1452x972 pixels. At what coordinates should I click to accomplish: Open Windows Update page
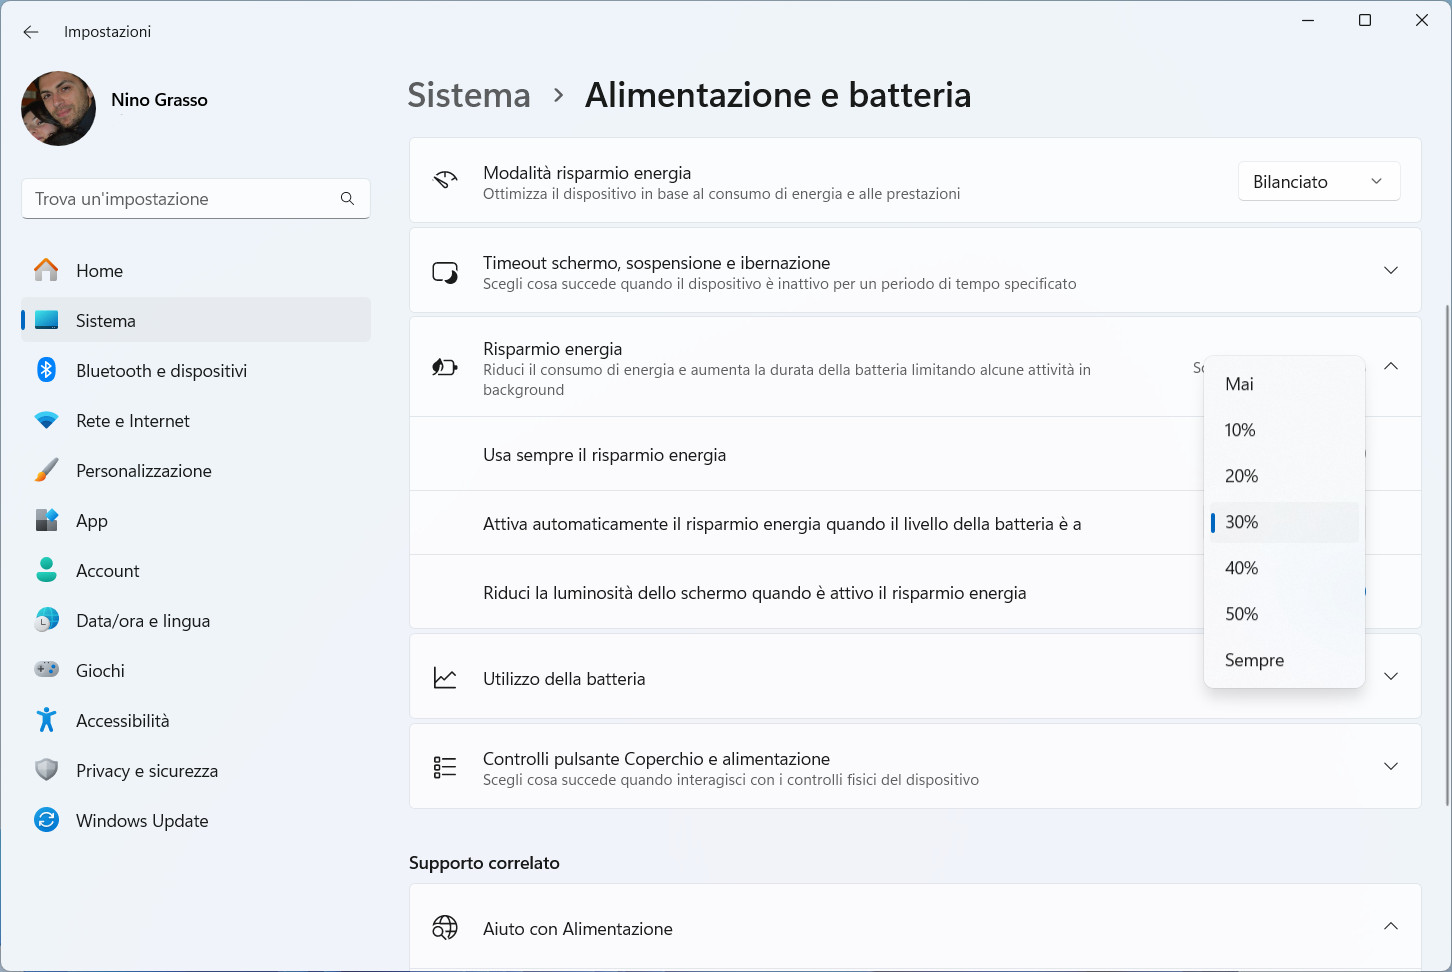click(142, 821)
